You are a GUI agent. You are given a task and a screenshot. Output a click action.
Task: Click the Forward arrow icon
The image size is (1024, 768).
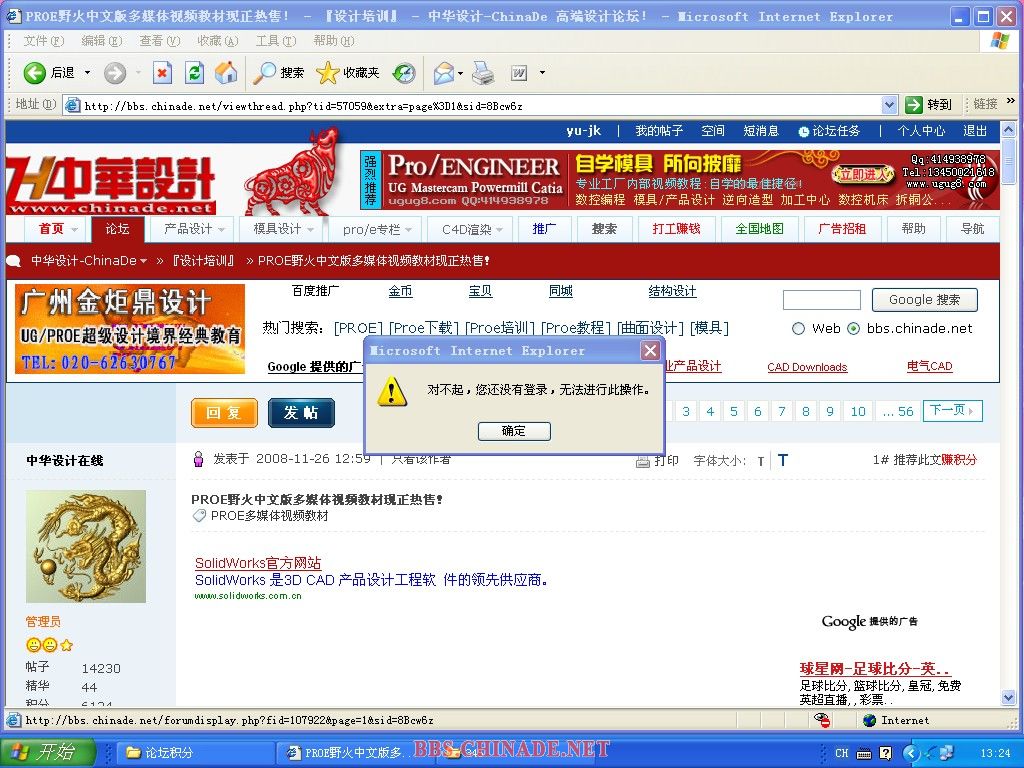(x=115, y=72)
